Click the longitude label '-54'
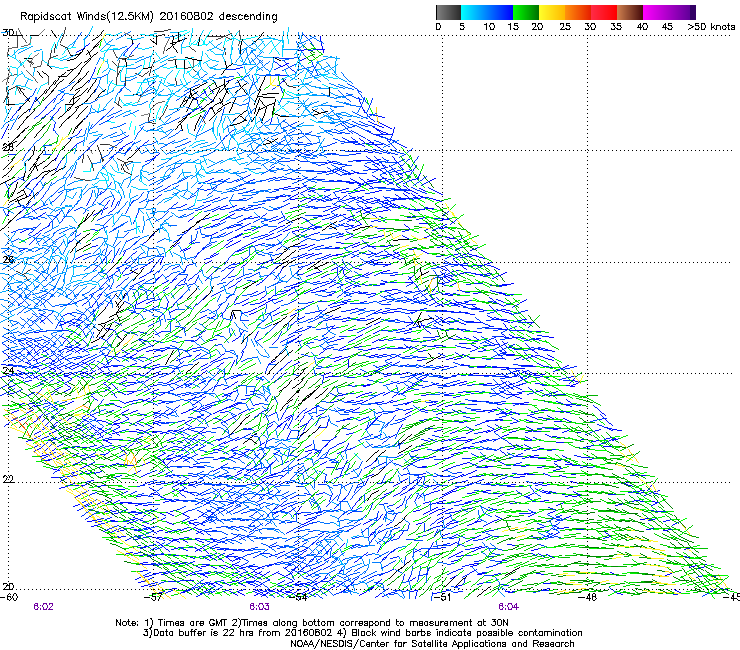 (299, 597)
